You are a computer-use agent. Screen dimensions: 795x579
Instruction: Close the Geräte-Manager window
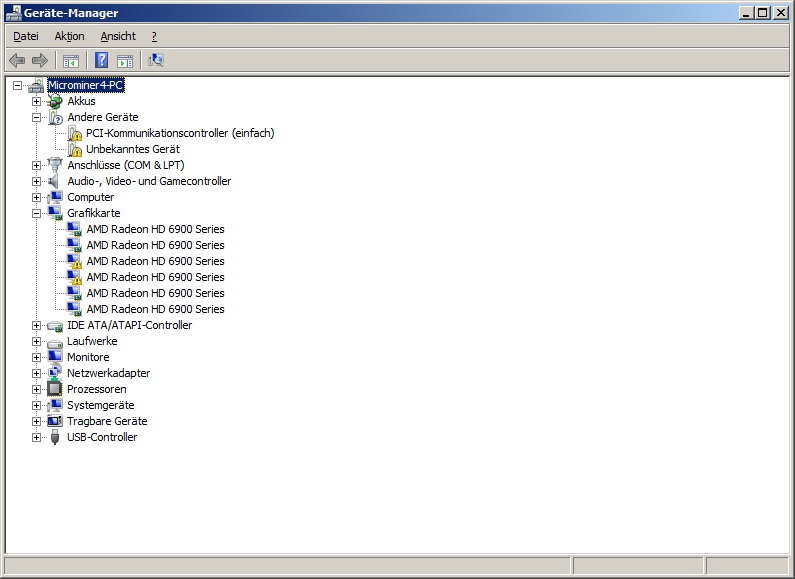pyautogui.click(x=781, y=13)
